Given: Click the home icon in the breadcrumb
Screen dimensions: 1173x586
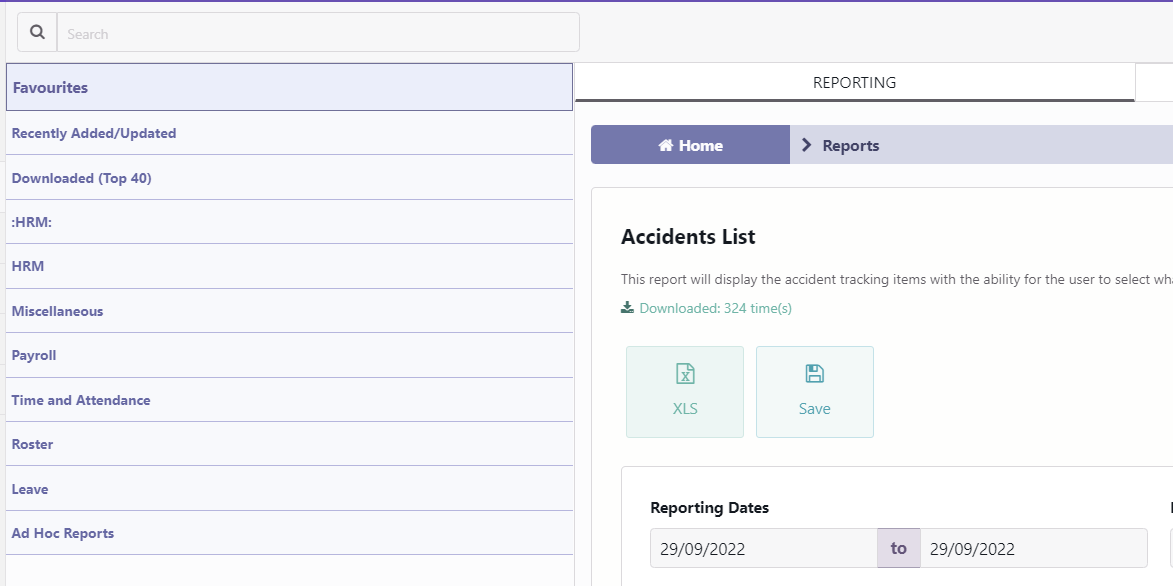Looking at the screenshot, I should pos(667,145).
